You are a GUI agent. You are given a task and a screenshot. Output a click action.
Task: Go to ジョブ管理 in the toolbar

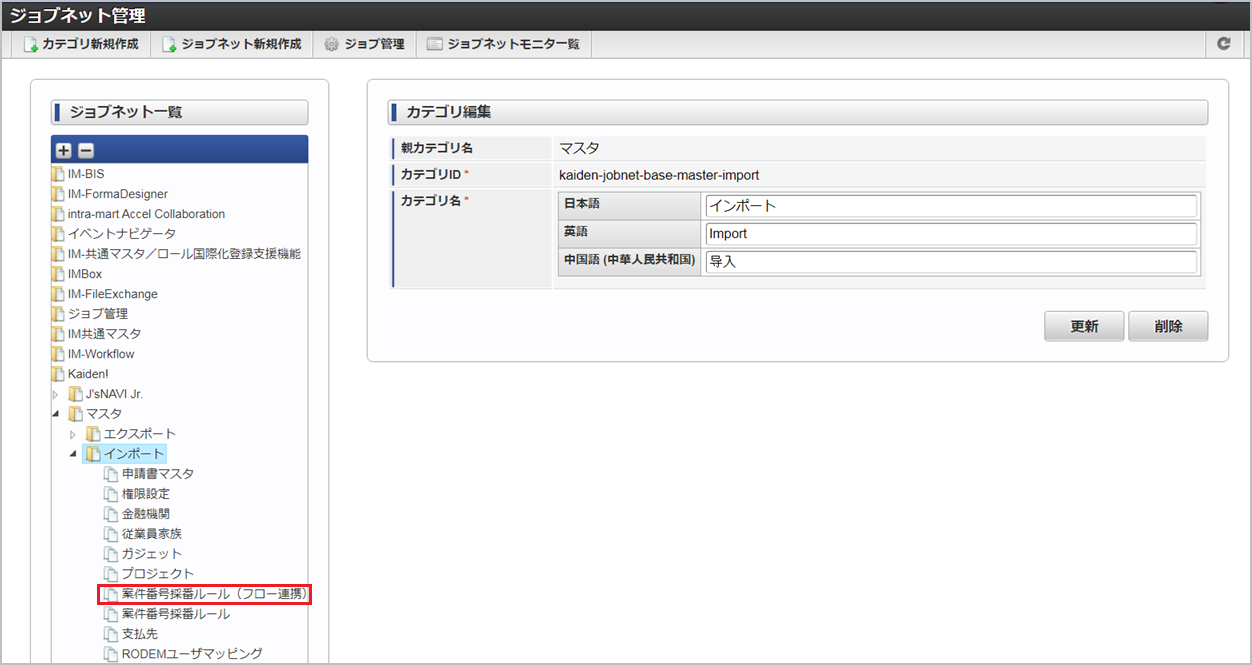click(x=364, y=44)
